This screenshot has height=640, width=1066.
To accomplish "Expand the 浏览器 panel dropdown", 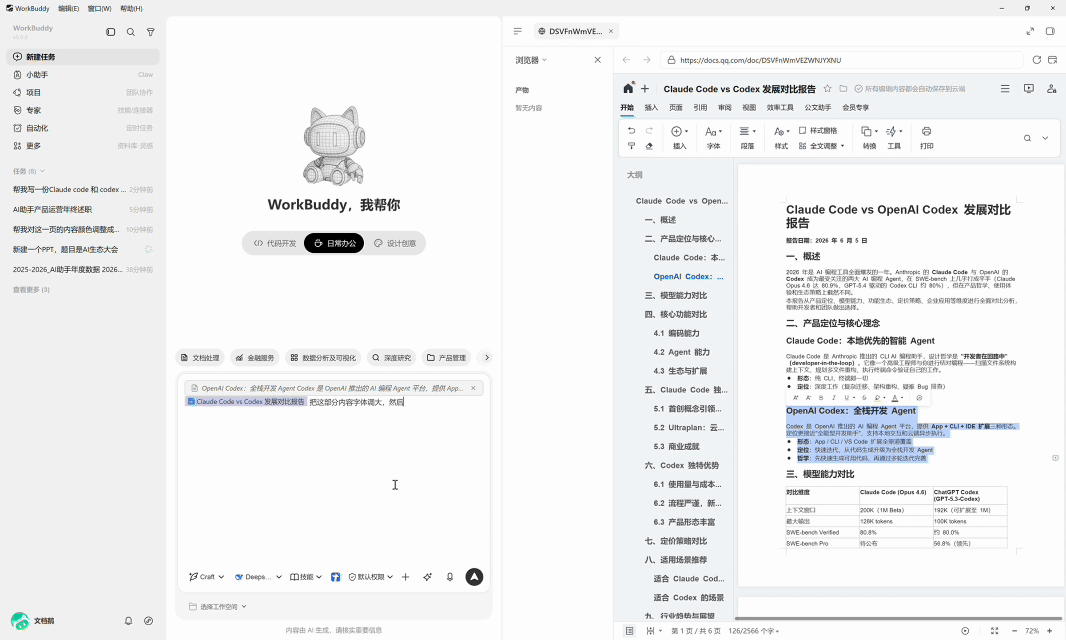I will pos(531,60).
